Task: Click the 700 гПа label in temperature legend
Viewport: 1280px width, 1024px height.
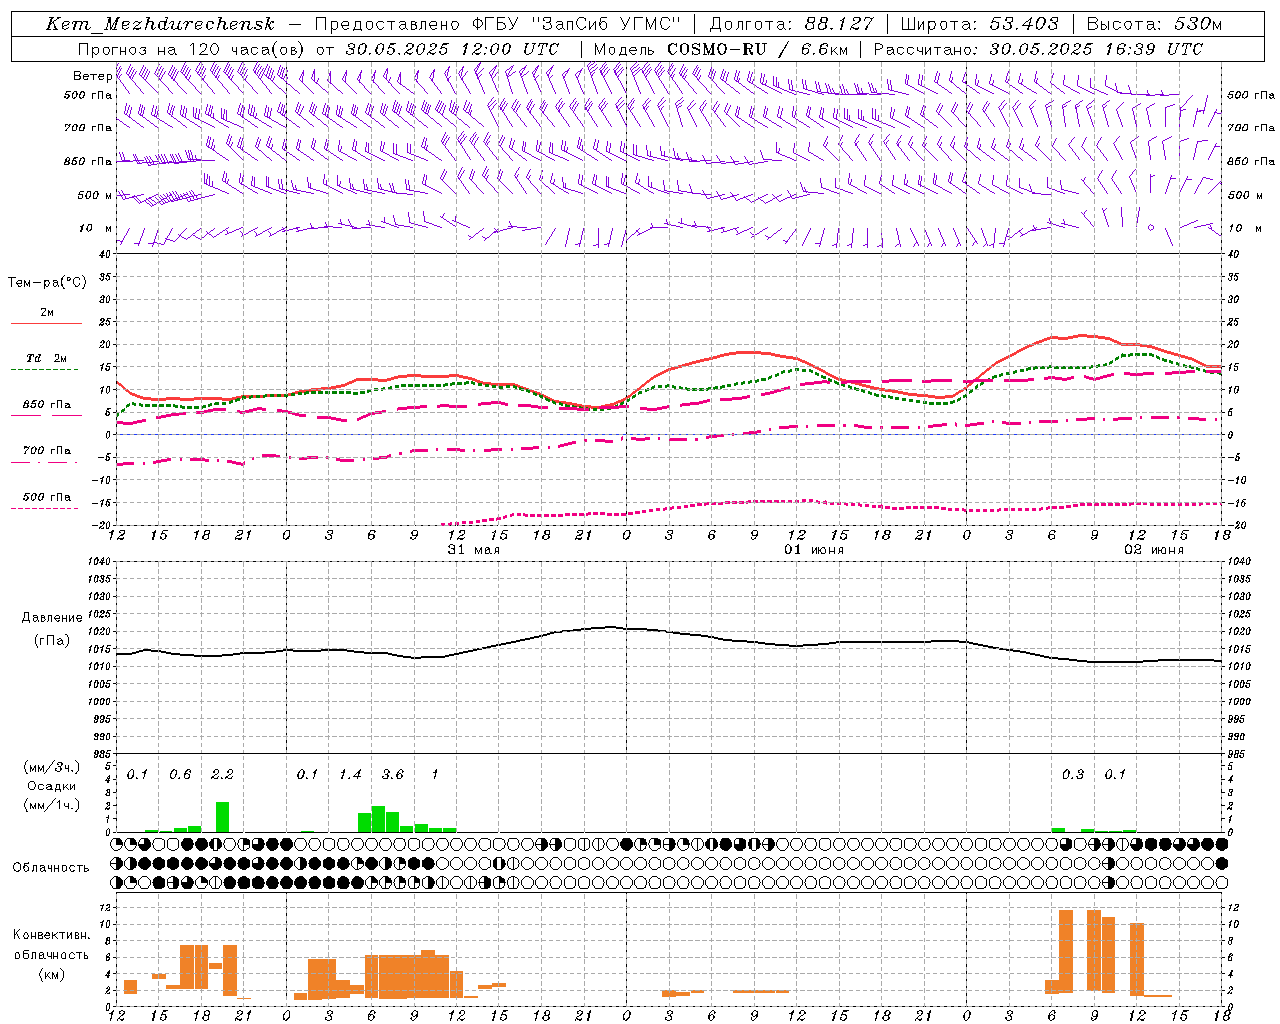Action: click(x=46, y=451)
